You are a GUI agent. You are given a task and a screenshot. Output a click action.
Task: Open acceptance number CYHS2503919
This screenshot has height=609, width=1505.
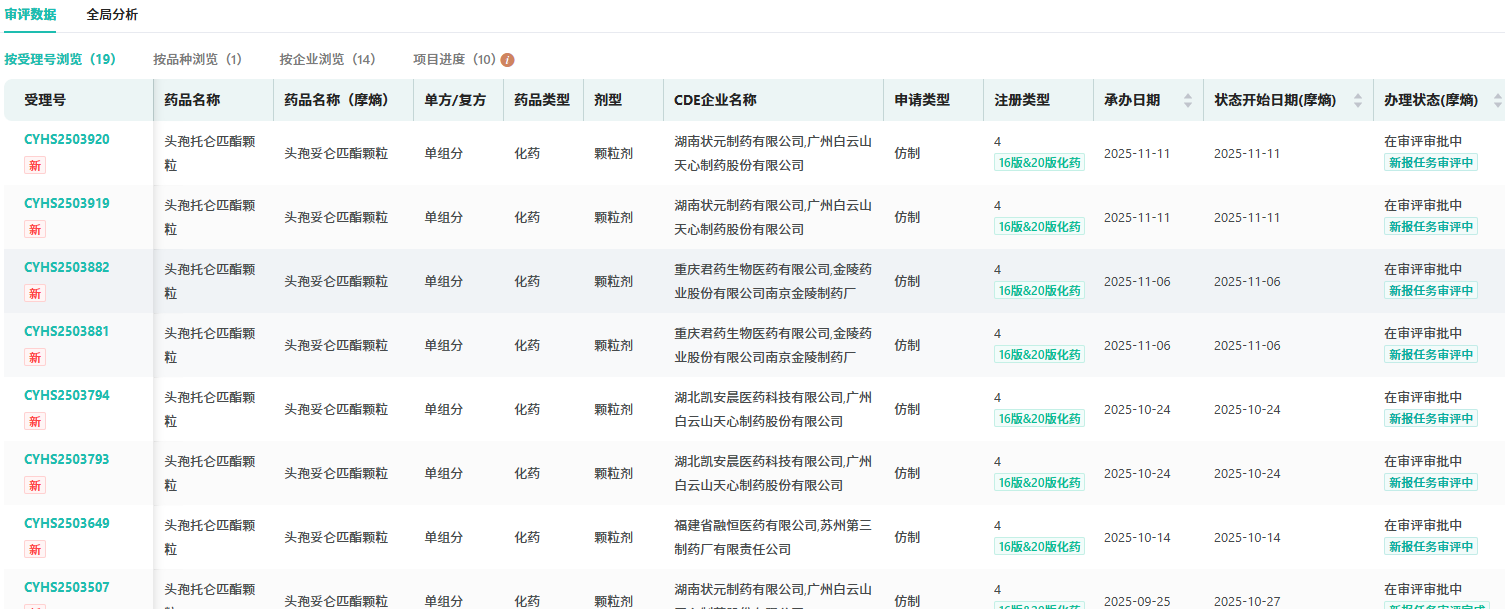point(67,204)
